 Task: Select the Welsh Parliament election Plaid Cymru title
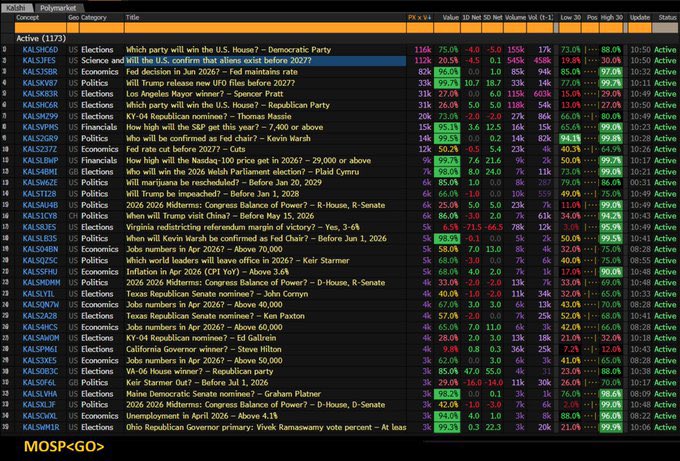tap(242, 172)
